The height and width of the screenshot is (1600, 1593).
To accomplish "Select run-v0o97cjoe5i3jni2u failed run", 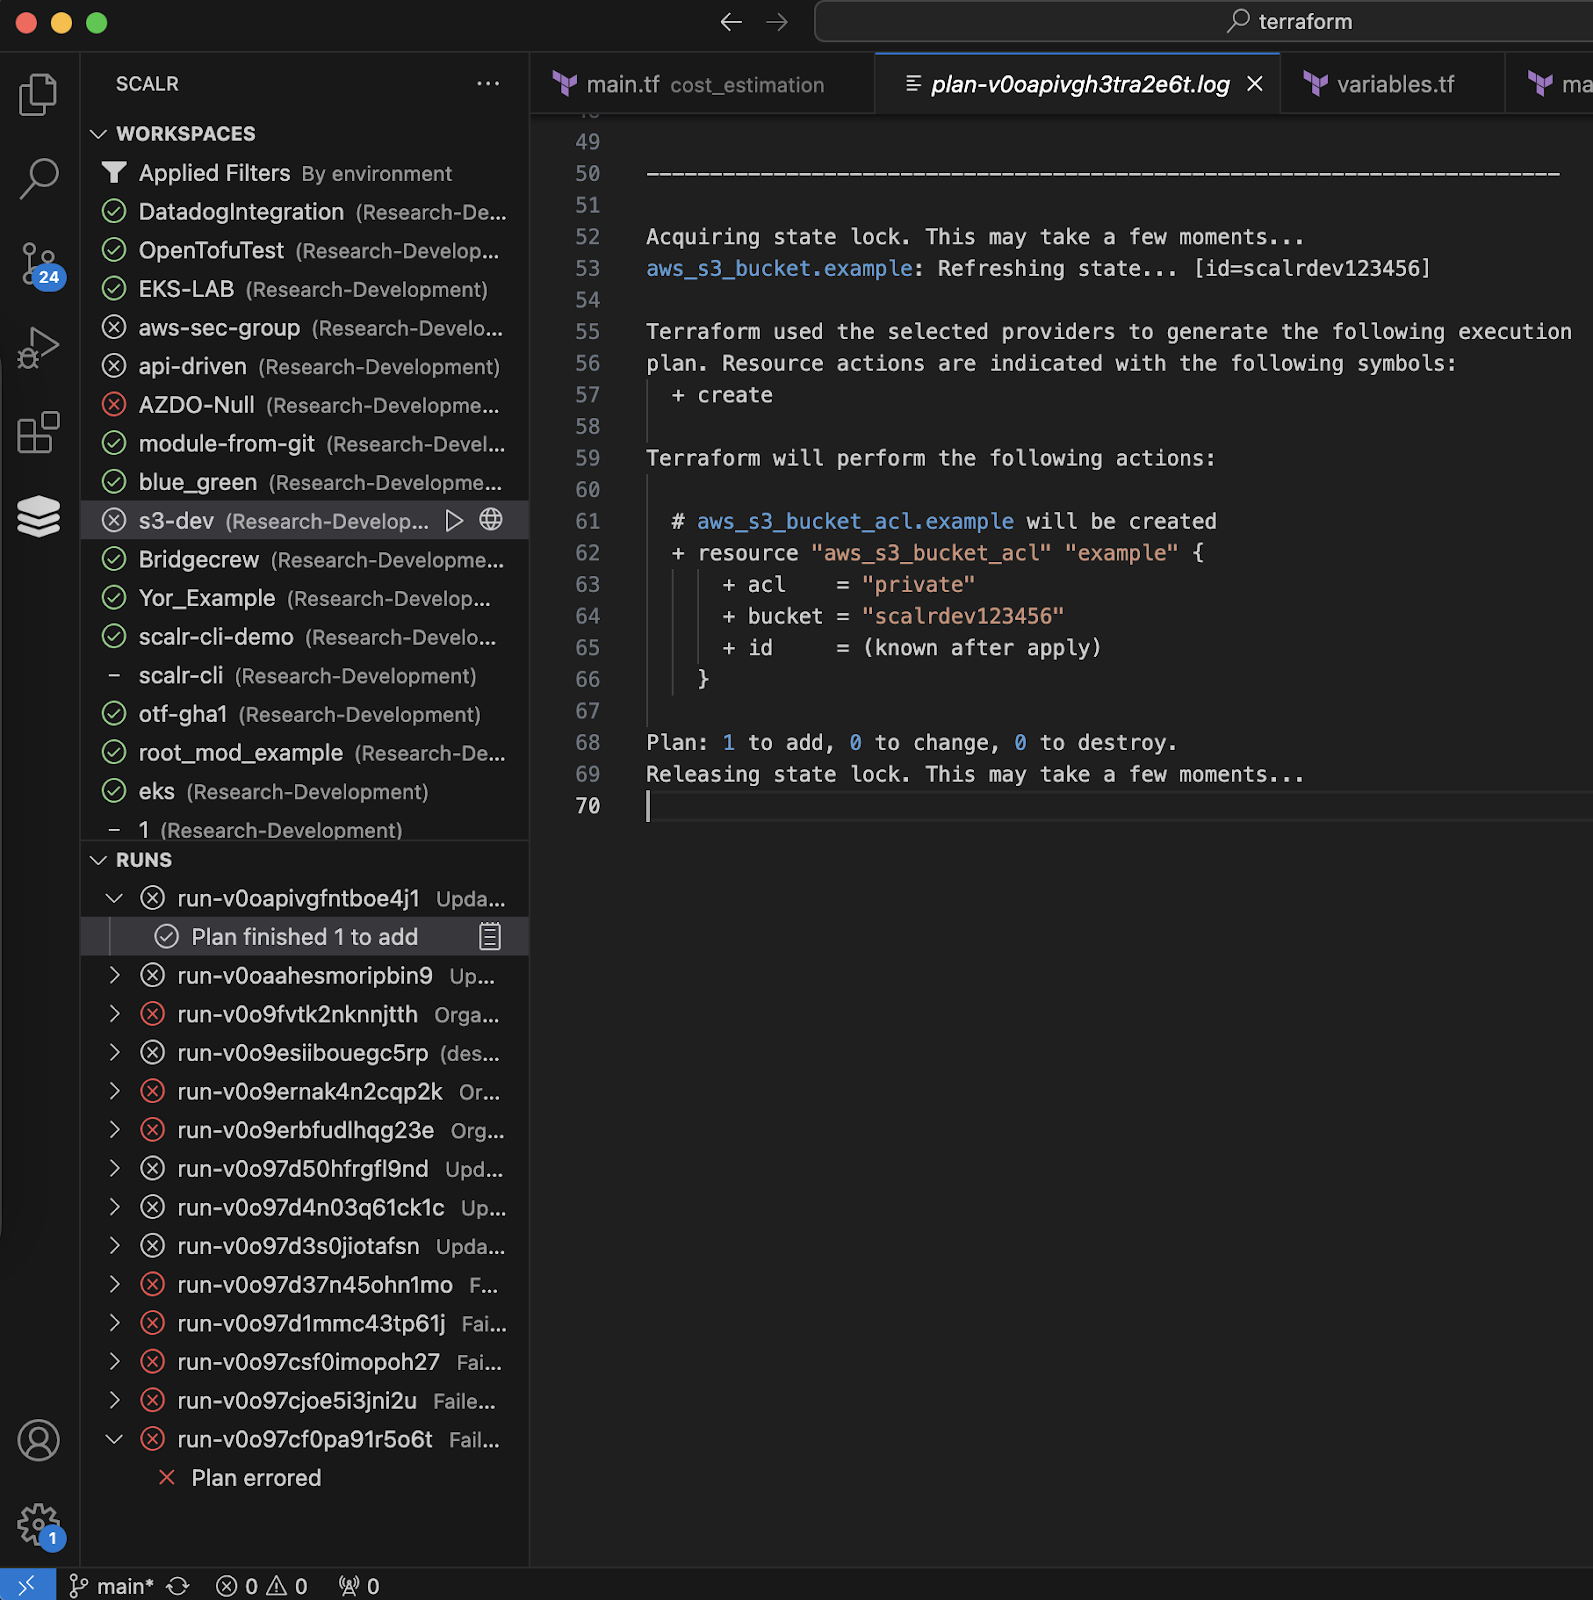I will [305, 1400].
